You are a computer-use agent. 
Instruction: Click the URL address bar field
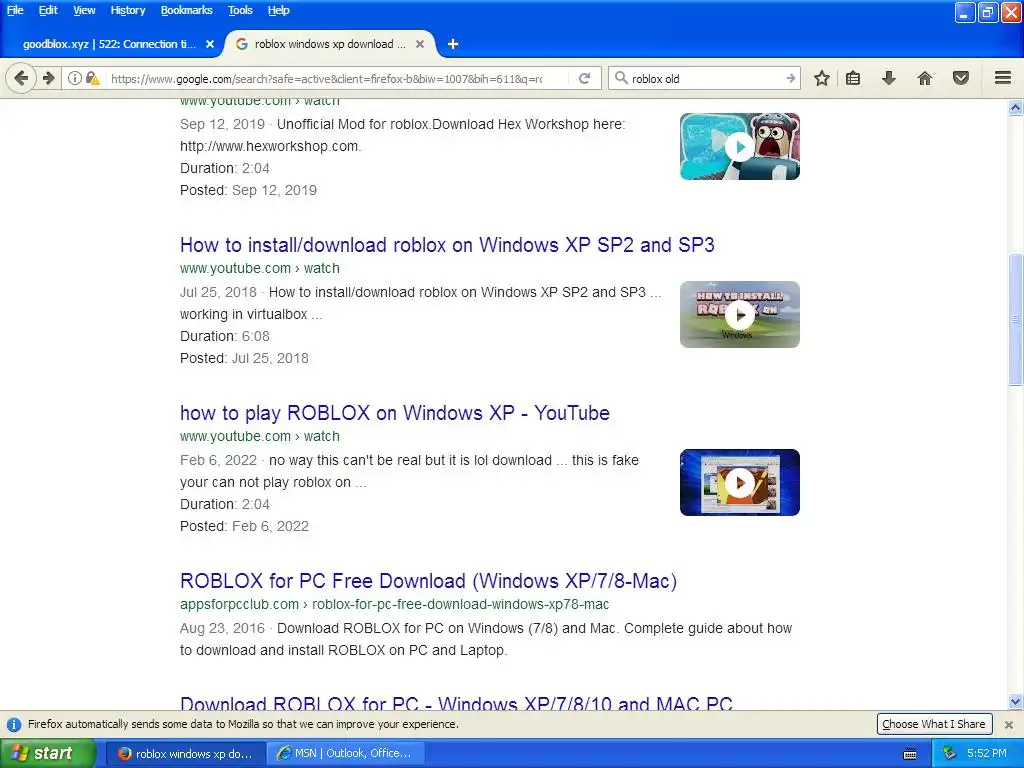[327, 78]
